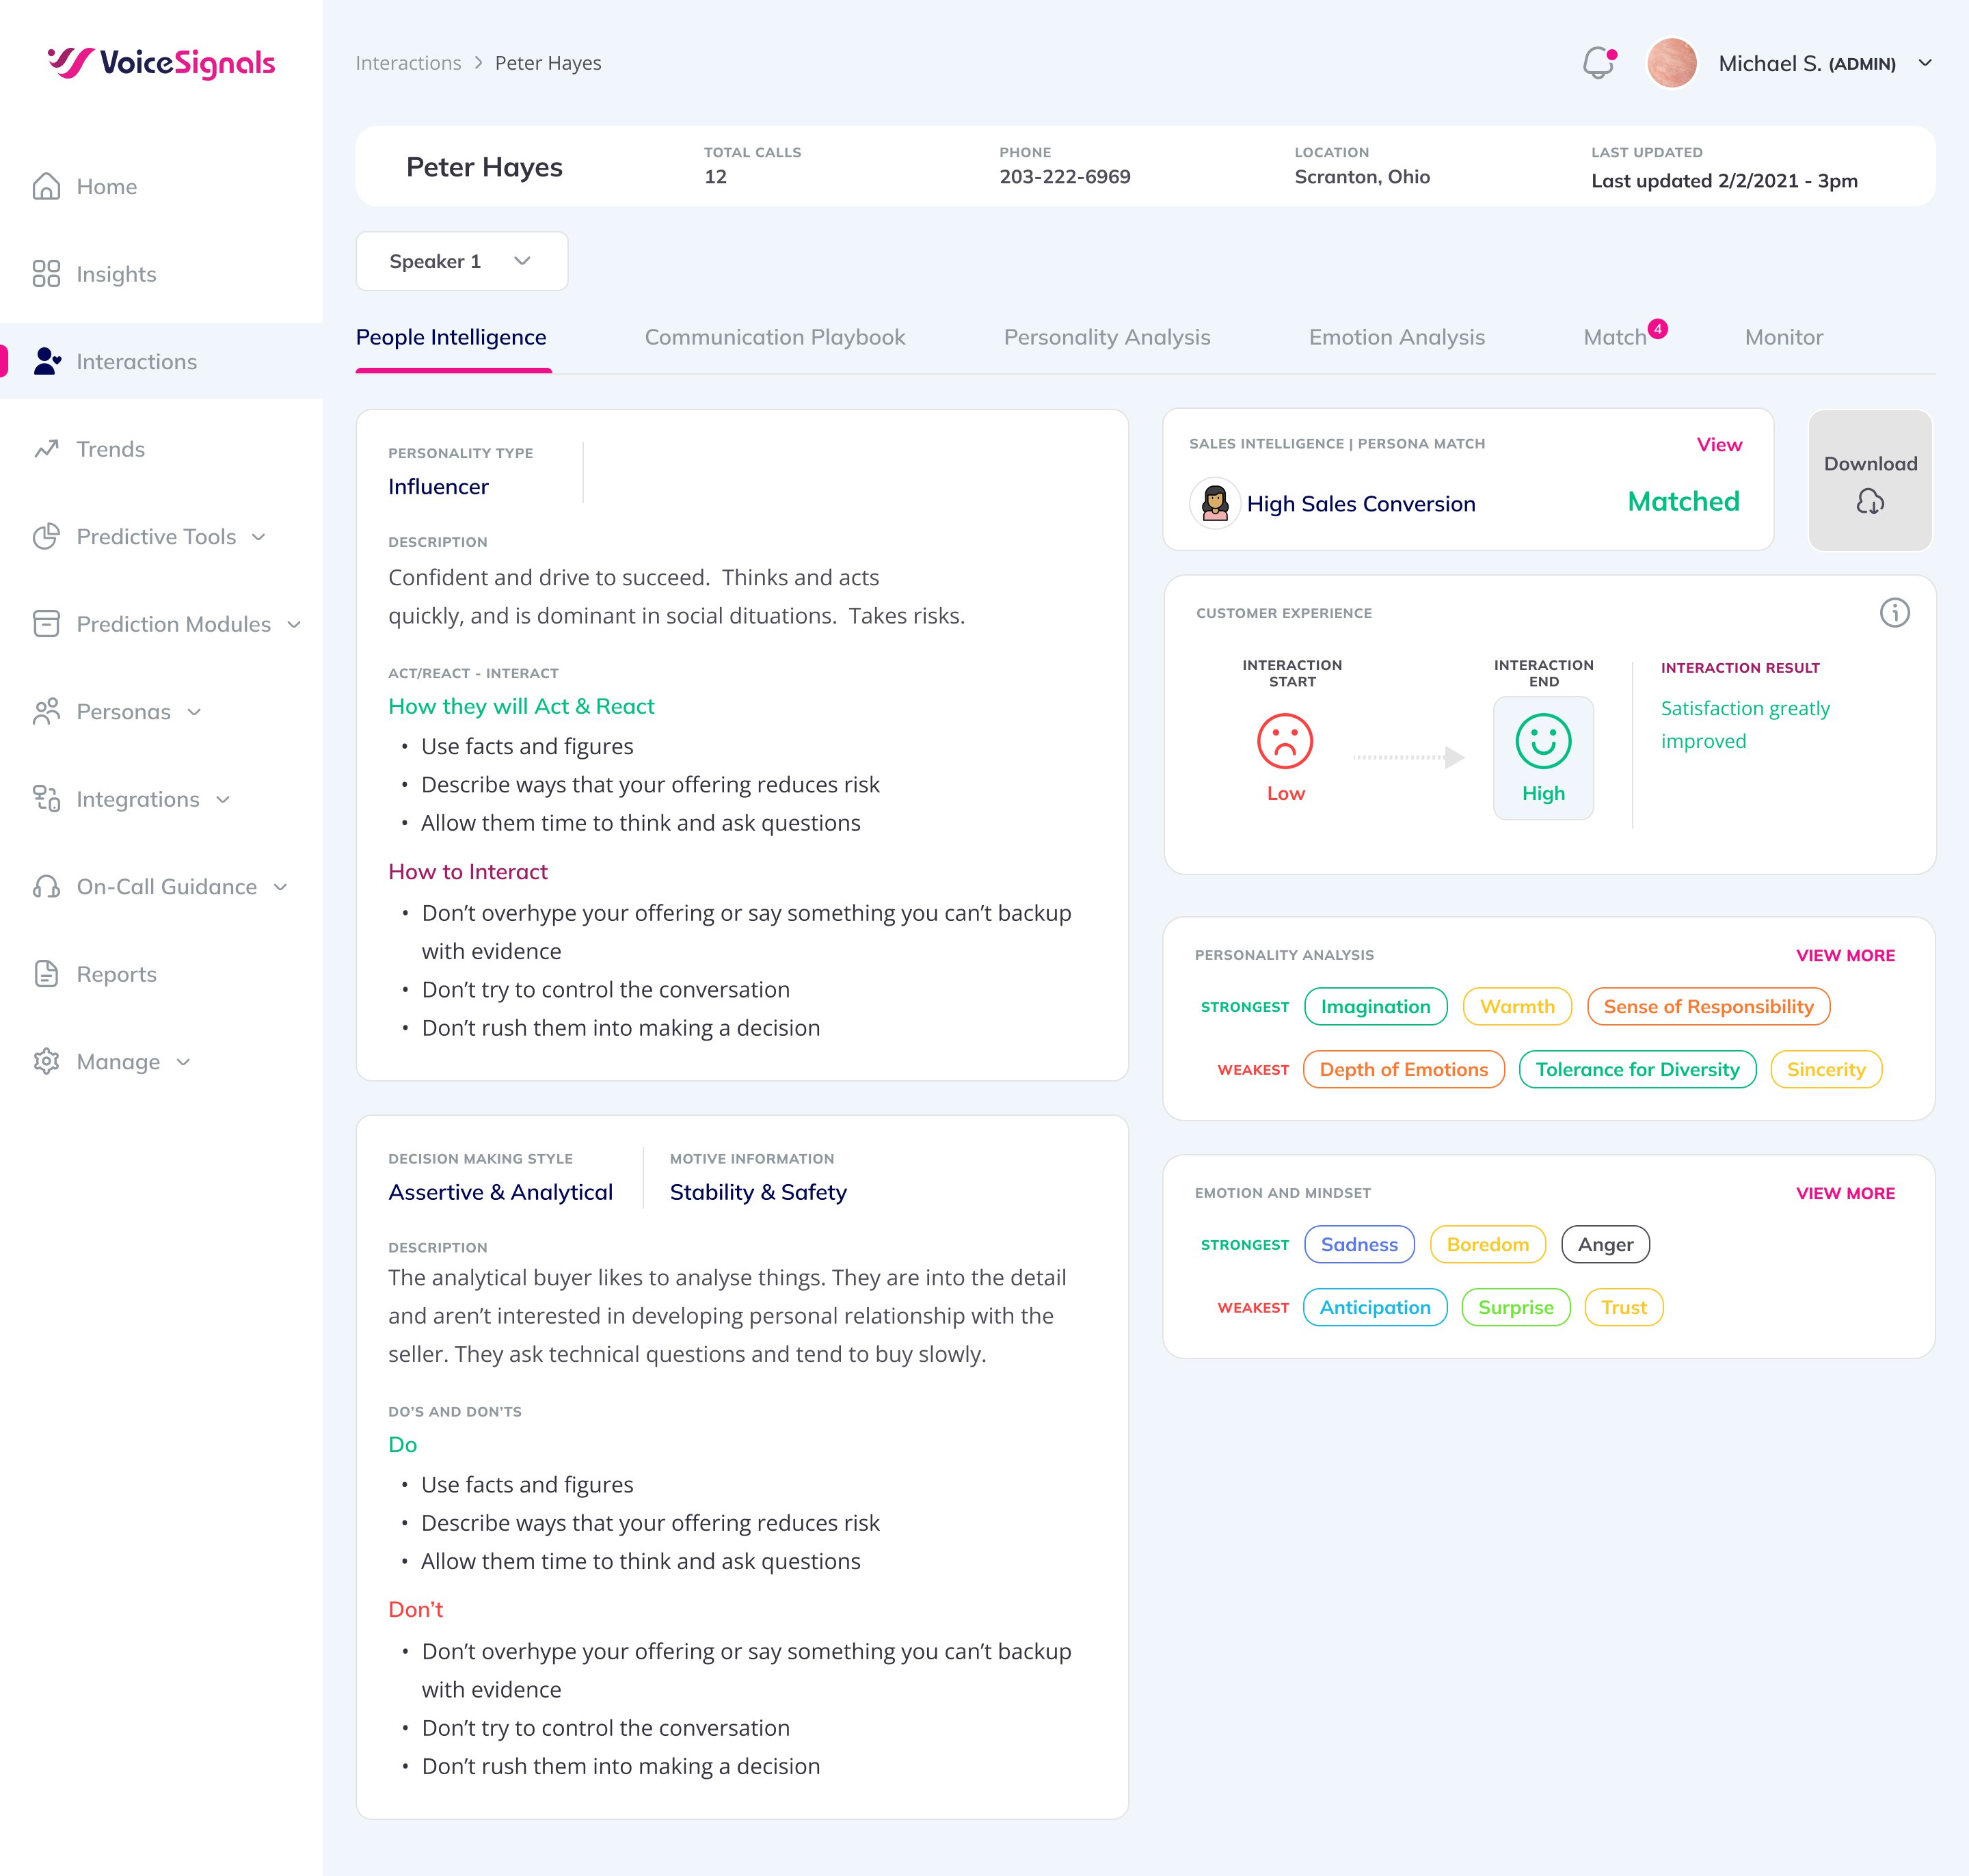Expand the Predictive Tools menu

tap(259, 537)
